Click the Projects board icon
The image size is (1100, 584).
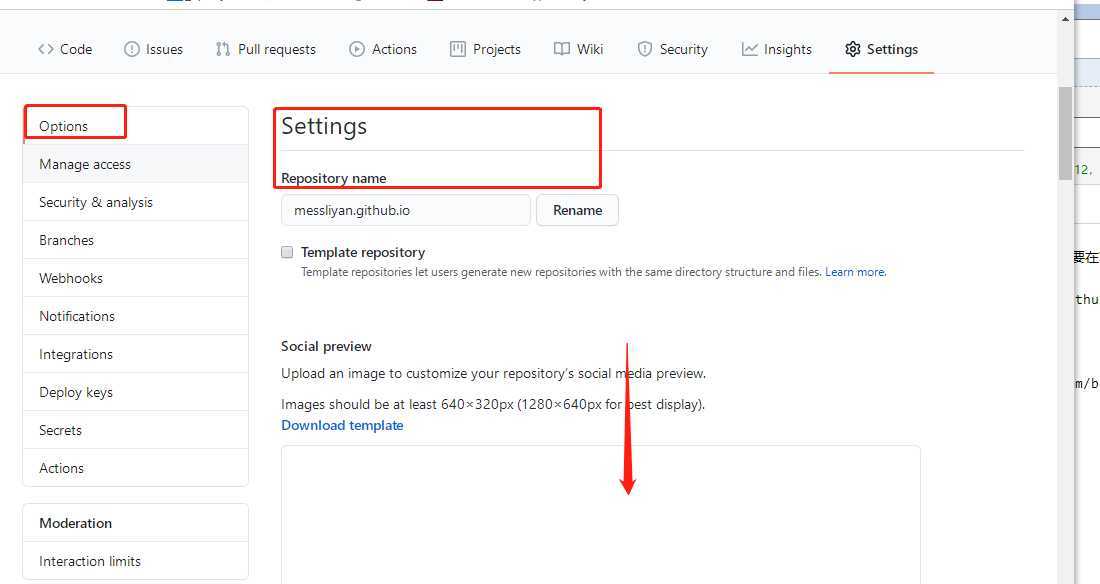(458, 49)
